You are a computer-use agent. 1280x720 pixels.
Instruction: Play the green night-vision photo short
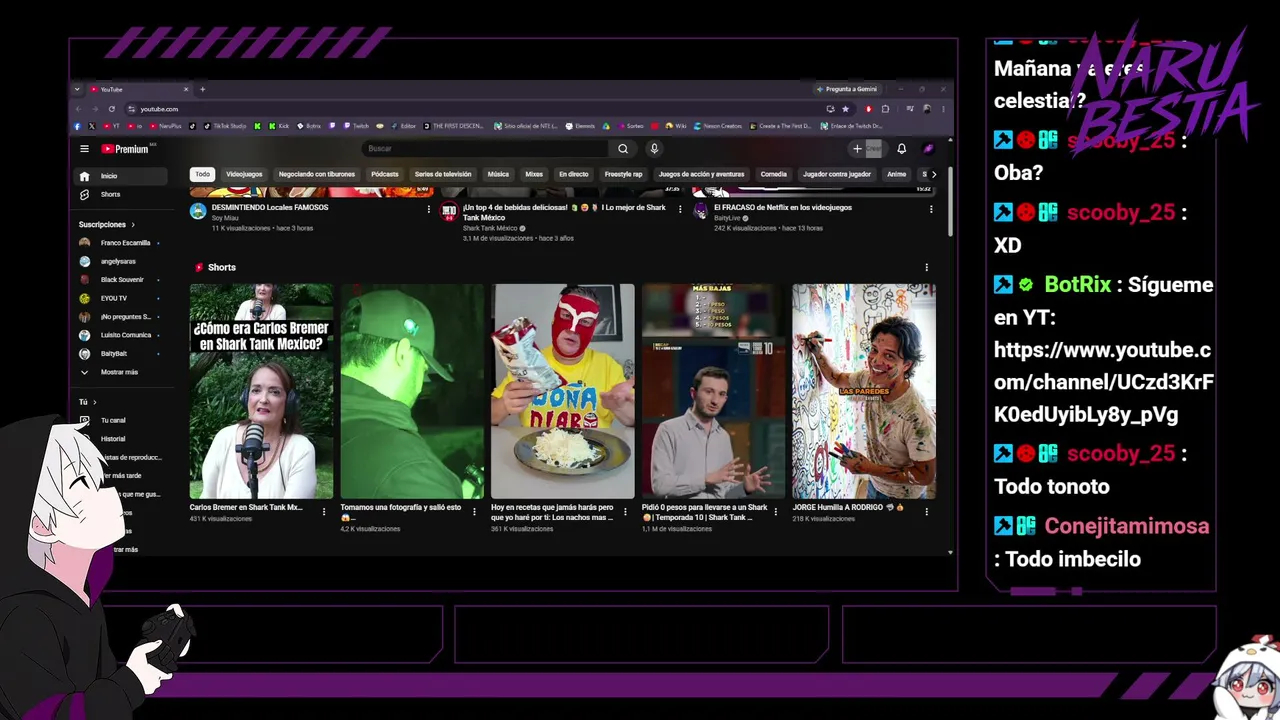pos(412,391)
